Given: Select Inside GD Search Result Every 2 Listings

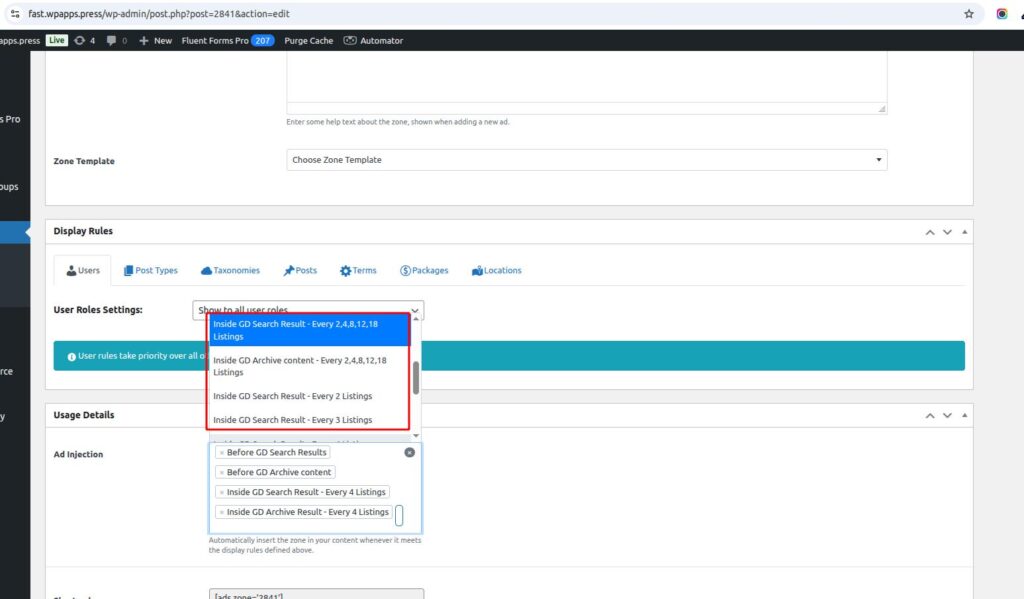Looking at the screenshot, I should [292, 397].
